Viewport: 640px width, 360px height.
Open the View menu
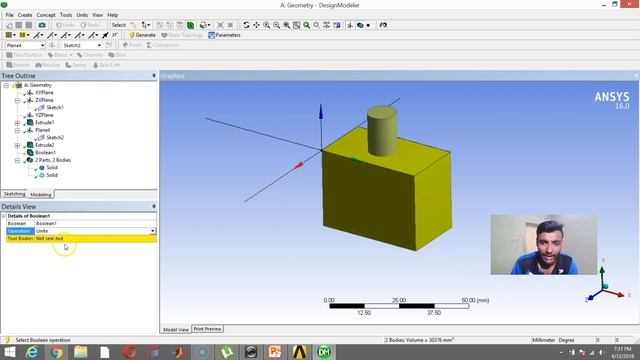coord(98,15)
